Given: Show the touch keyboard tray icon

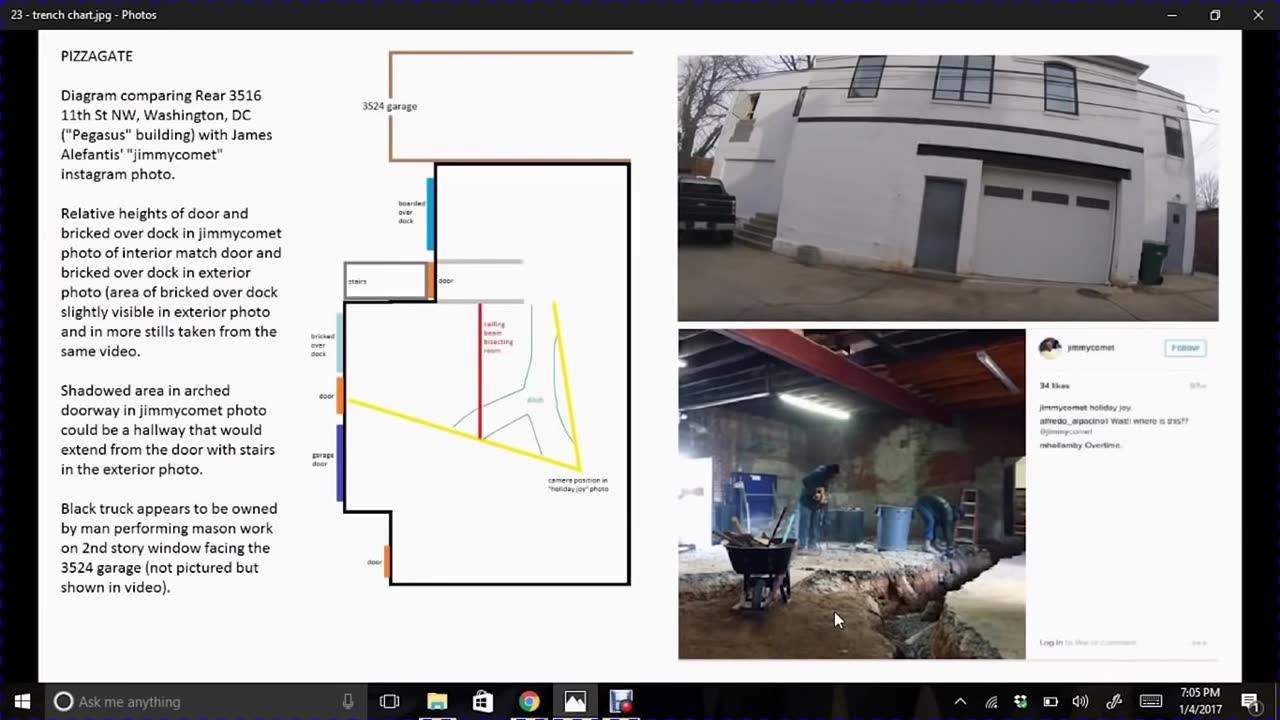Looking at the screenshot, I should coord(1150,701).
